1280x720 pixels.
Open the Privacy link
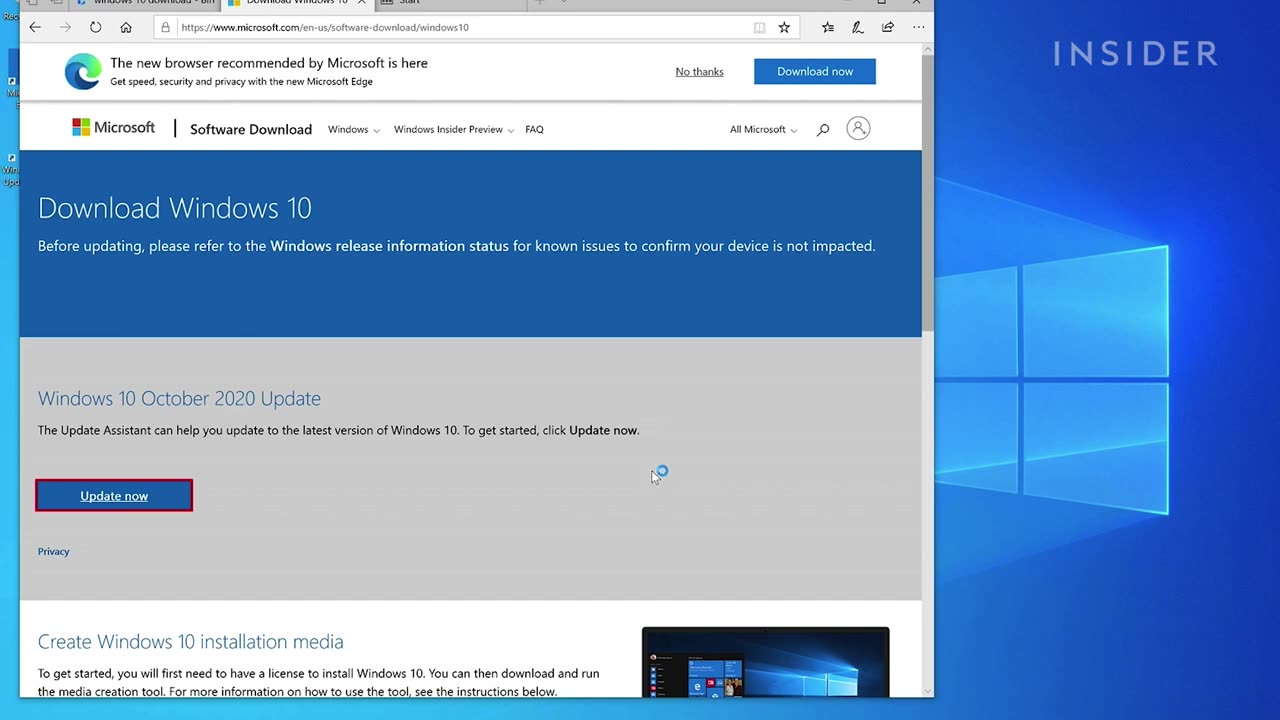point(54,551)
